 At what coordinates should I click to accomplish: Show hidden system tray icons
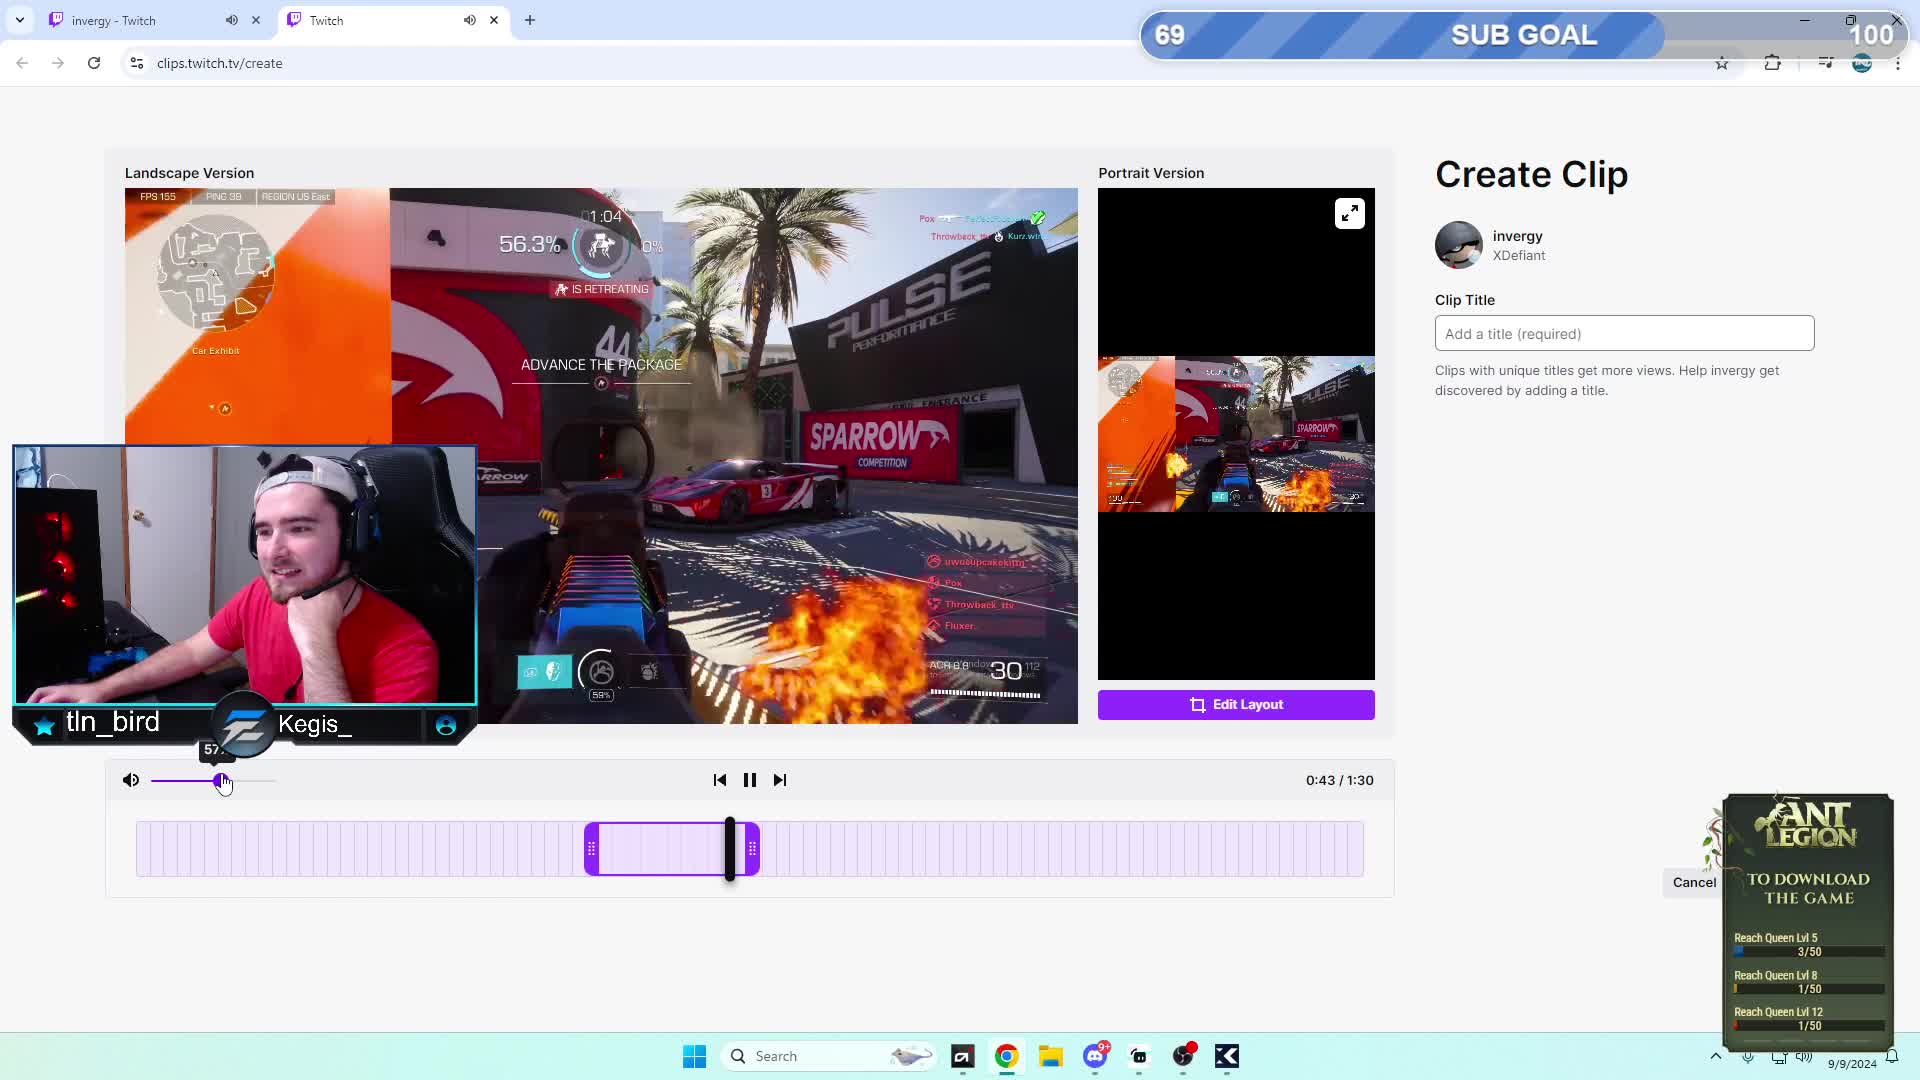[x=1716, y=1056]
